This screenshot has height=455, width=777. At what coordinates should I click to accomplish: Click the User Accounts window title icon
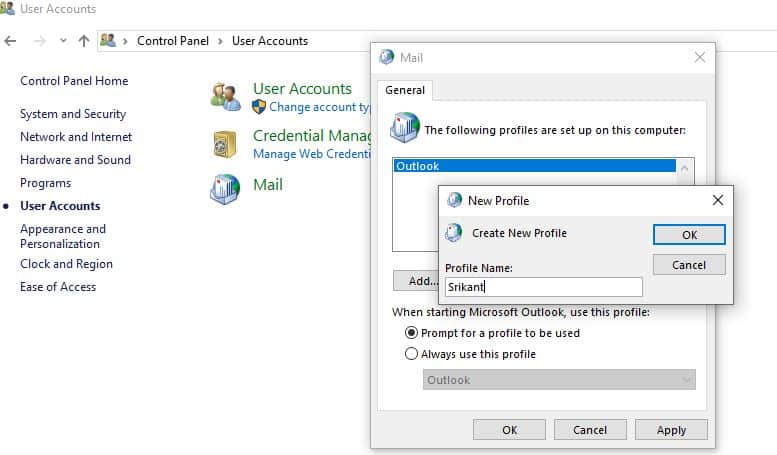pyautogui.click(x=7, y=8)
